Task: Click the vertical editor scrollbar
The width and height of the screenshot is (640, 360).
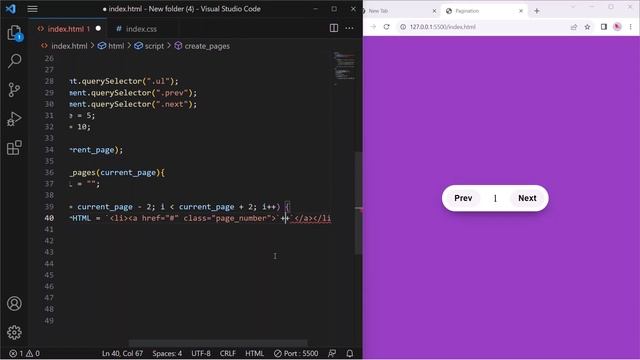Action: [x=358, y=202]
